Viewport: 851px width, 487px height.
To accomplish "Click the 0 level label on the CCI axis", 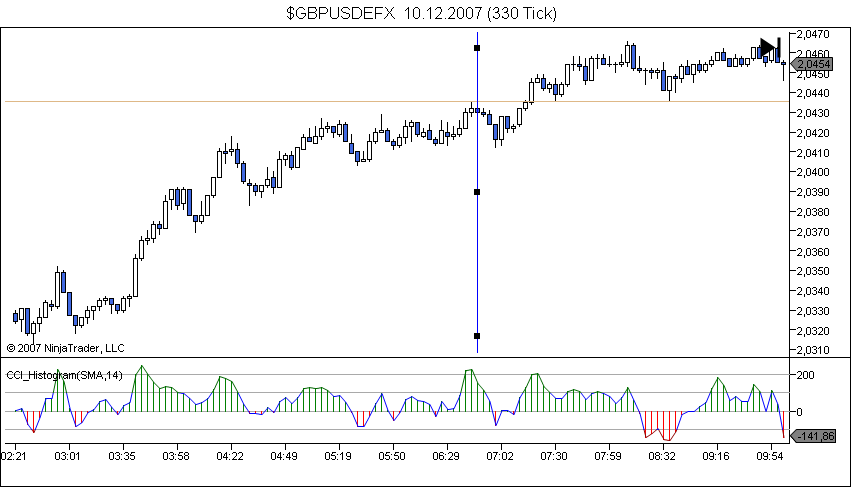I will [799, 412].
